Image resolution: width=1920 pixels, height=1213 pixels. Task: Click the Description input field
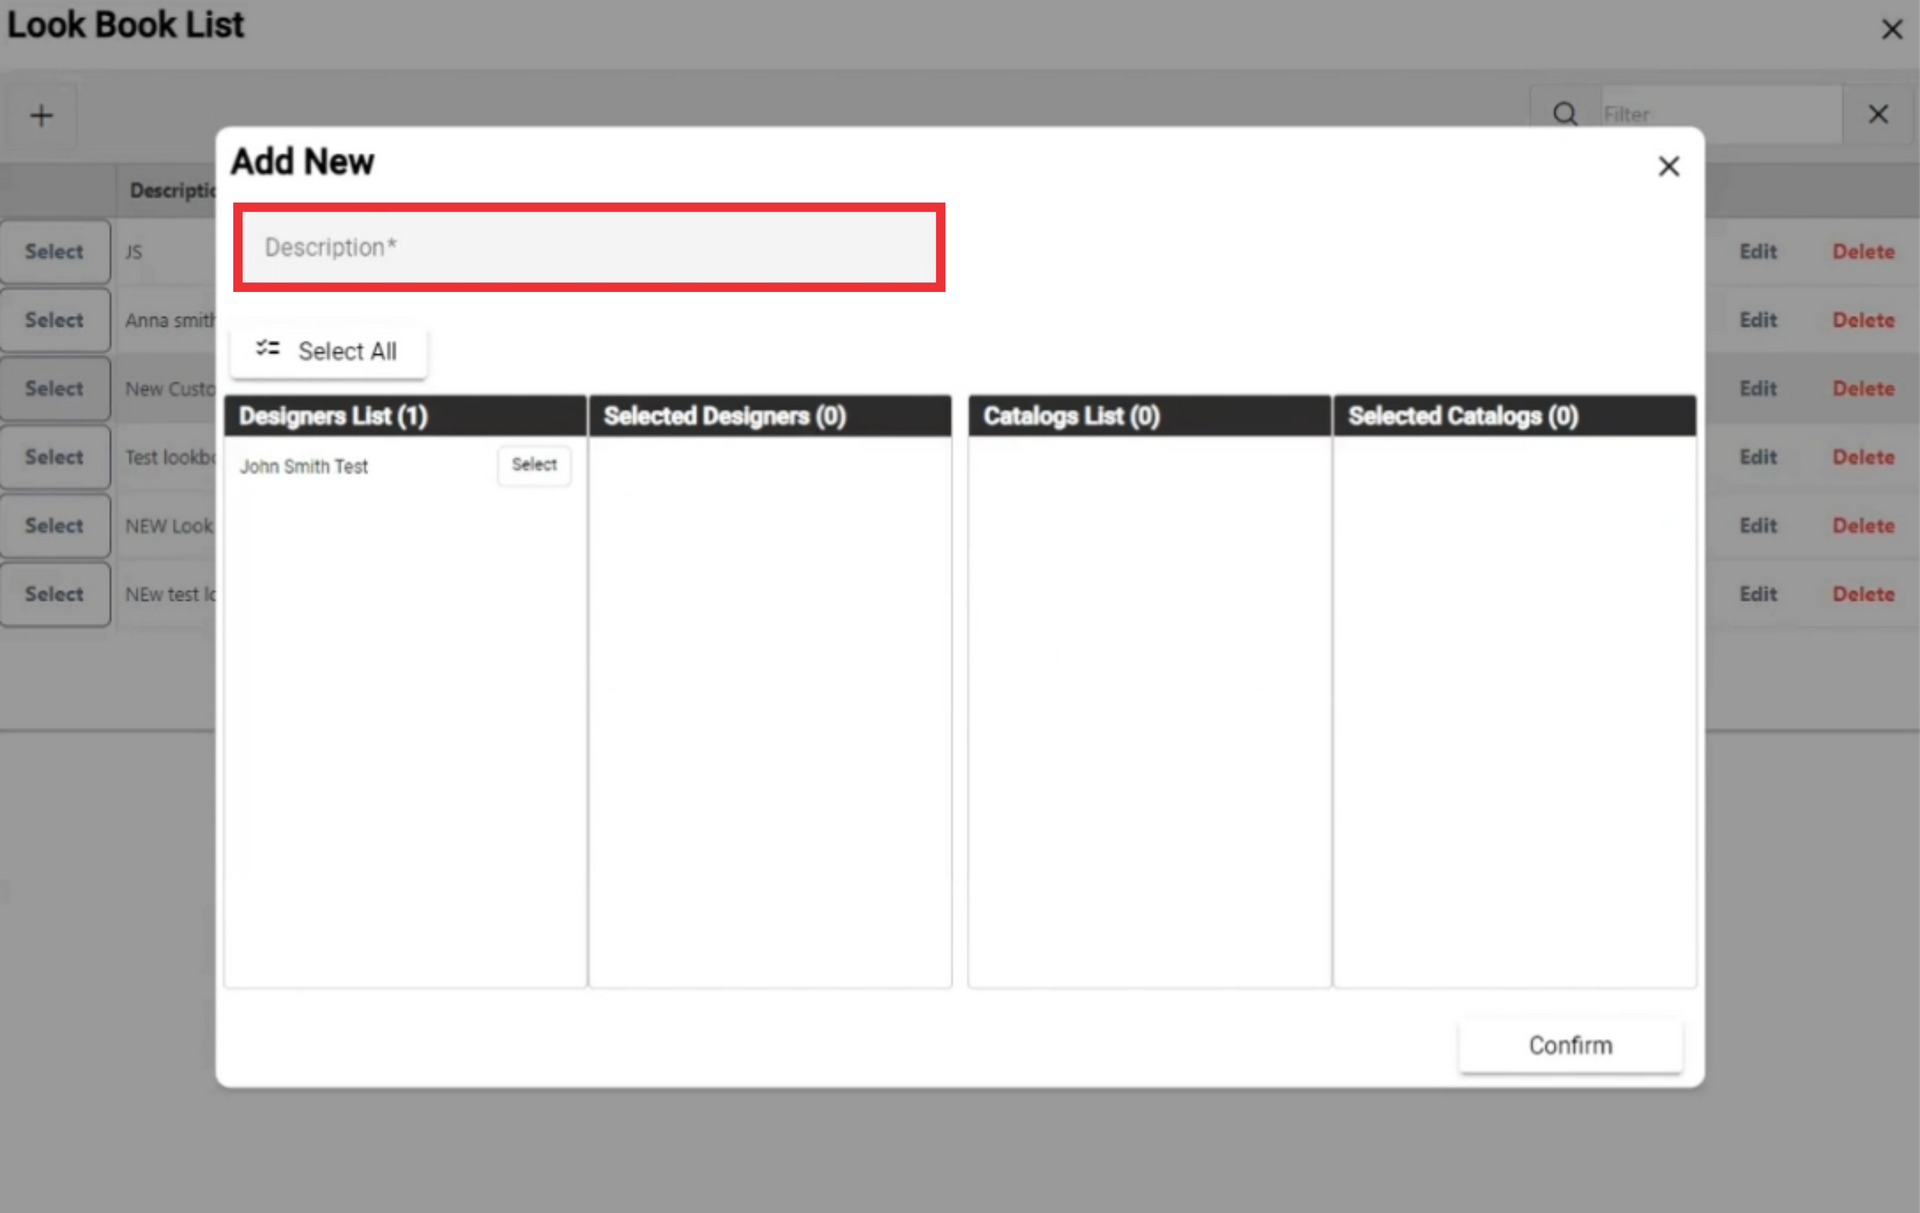pos(589,247)
